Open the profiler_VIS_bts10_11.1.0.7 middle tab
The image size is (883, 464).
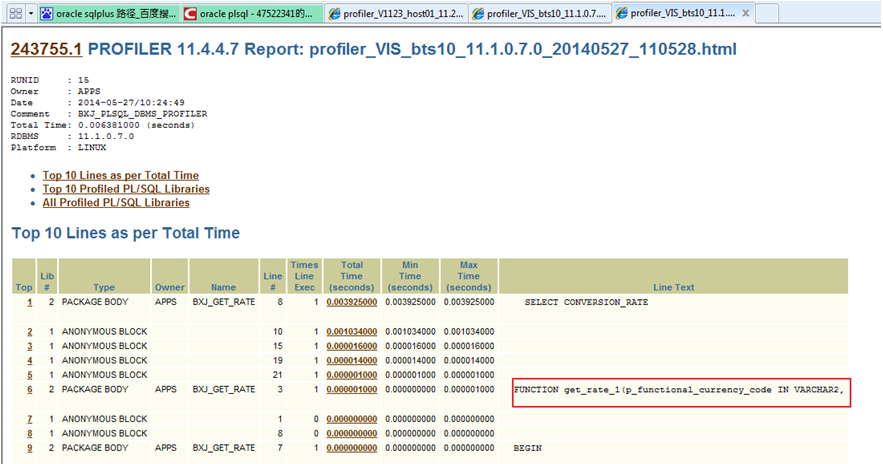click(x=541, y=14)
